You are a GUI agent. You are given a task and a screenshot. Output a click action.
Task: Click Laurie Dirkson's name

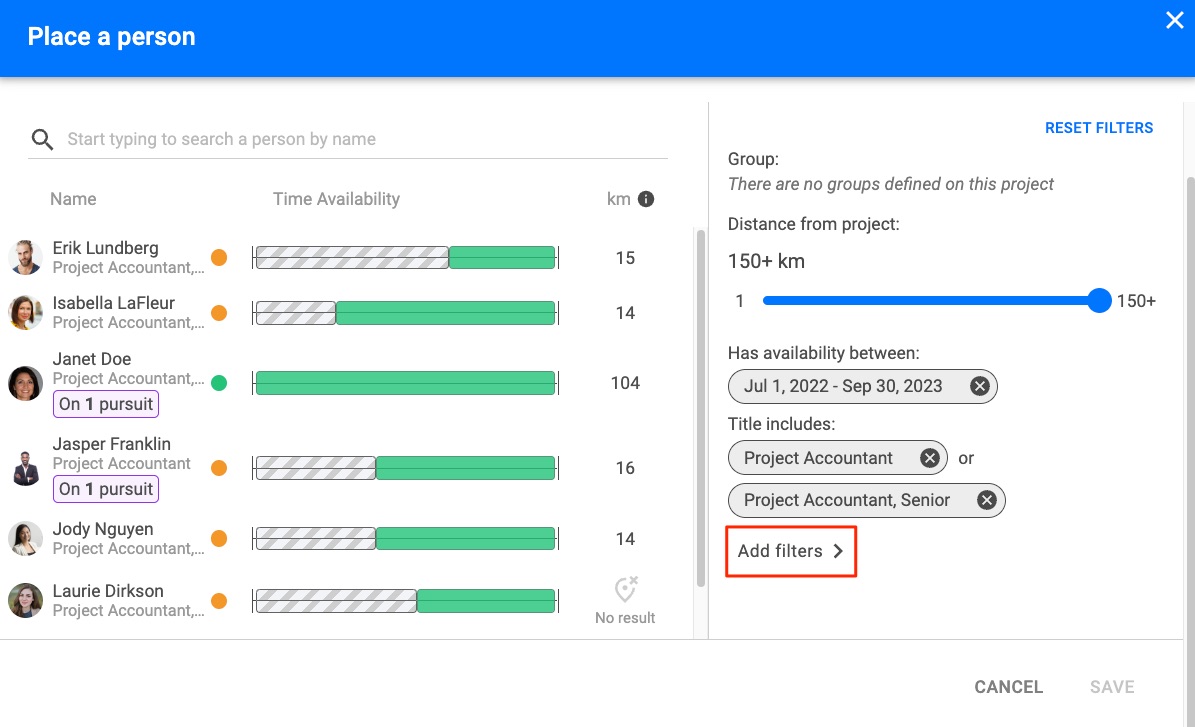[107, 591]
